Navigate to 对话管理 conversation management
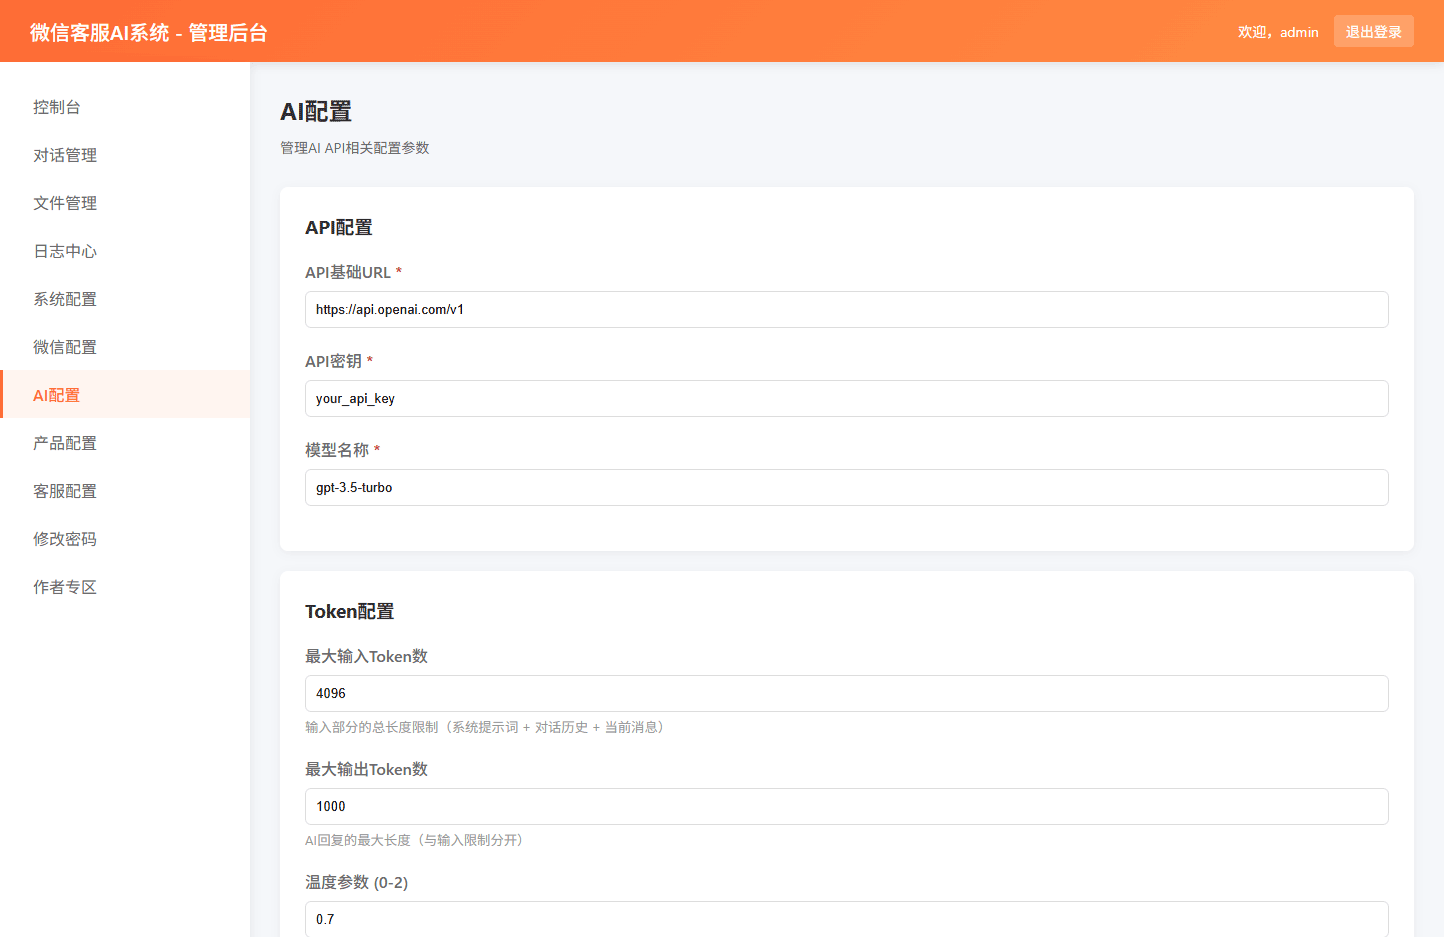 point(64,155)
